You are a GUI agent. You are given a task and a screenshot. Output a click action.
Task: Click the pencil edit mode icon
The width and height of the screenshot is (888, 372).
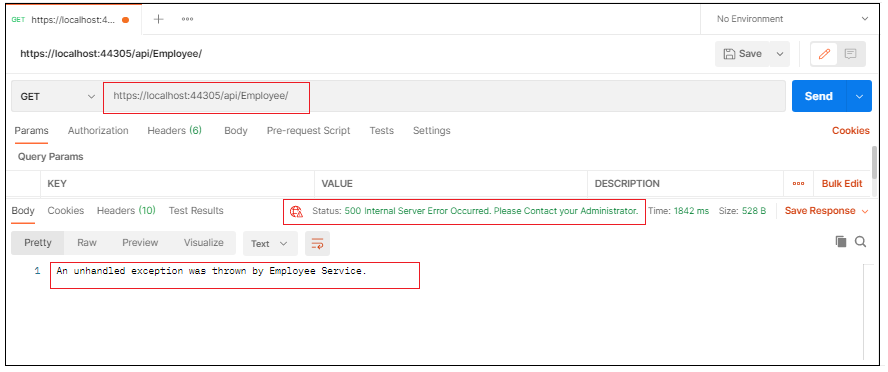coord(824,54)
